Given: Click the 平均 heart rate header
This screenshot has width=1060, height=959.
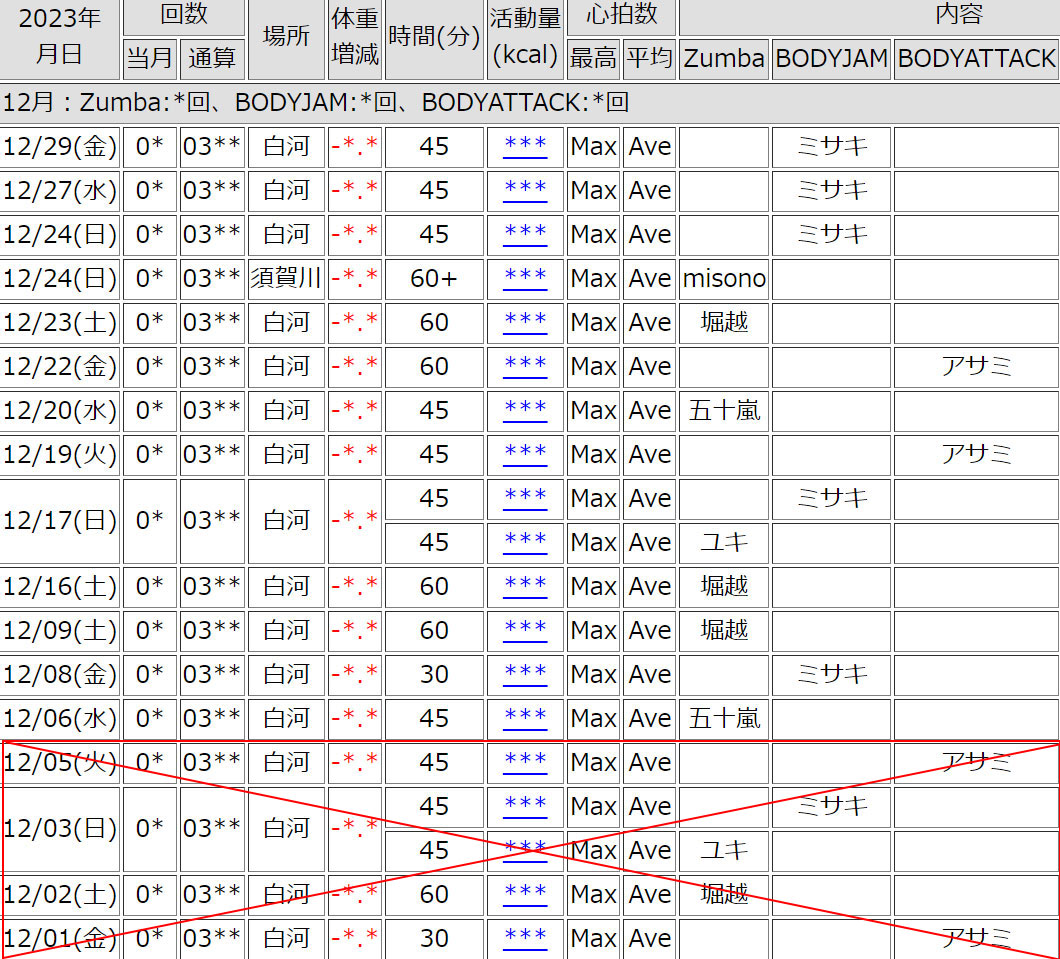Looking at the screenshot, I should tap(649, 59).
